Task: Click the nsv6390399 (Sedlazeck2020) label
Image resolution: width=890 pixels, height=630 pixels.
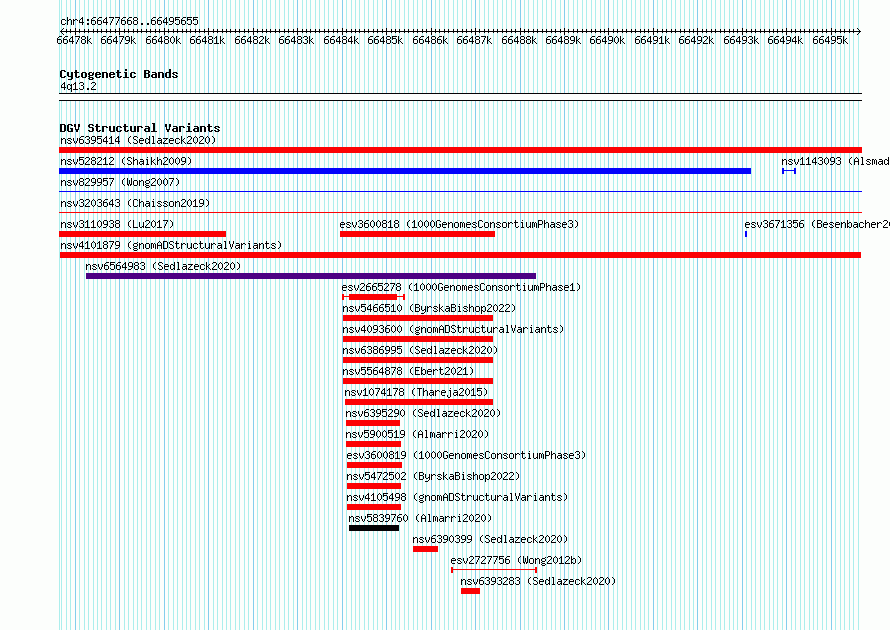Action: [490, 539]
